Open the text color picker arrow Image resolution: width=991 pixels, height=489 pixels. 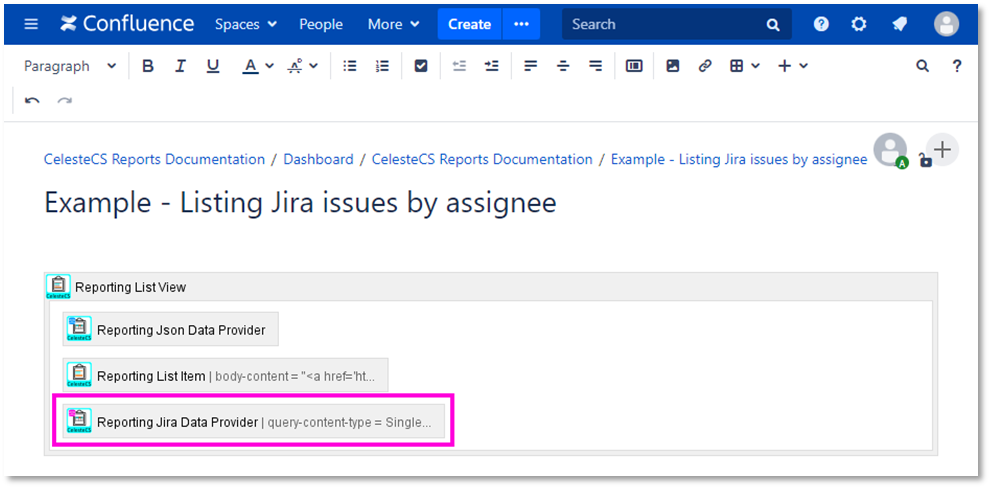[x=269, y=66]
